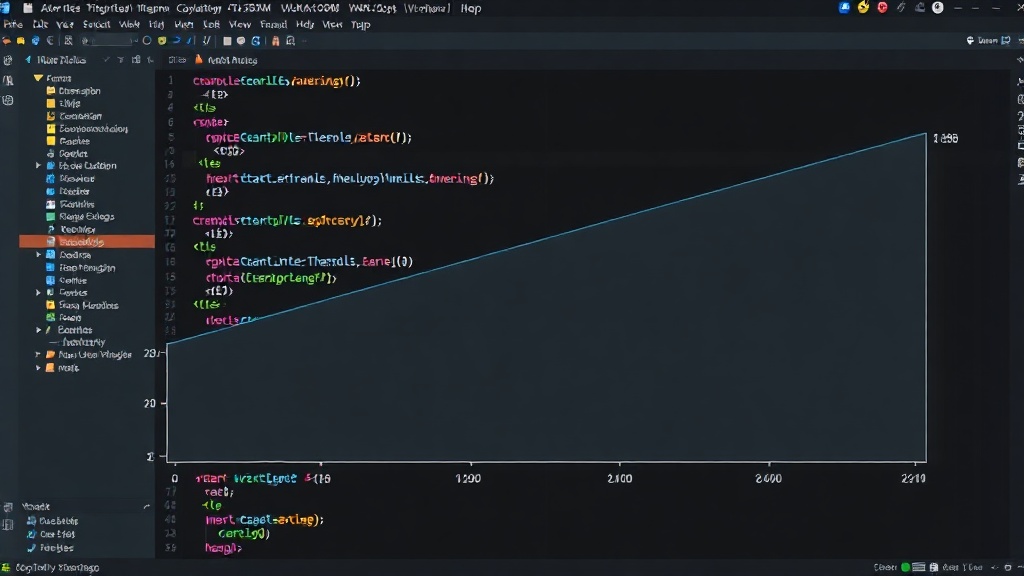Click the checkmark icon in explorer panel header
The height and width of the screenshot is (576, 1024).
click(106, 59)
